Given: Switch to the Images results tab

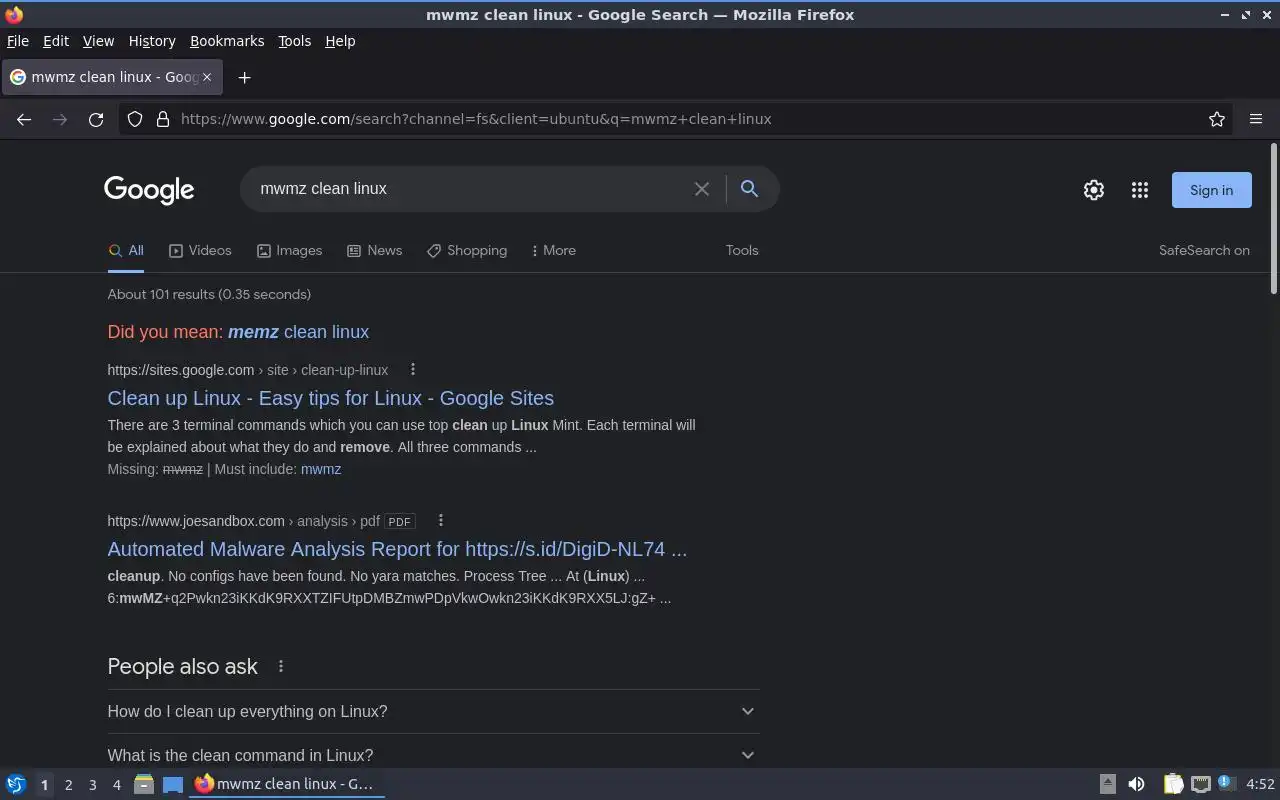Looking at the screenshot, I should [289, 251].
